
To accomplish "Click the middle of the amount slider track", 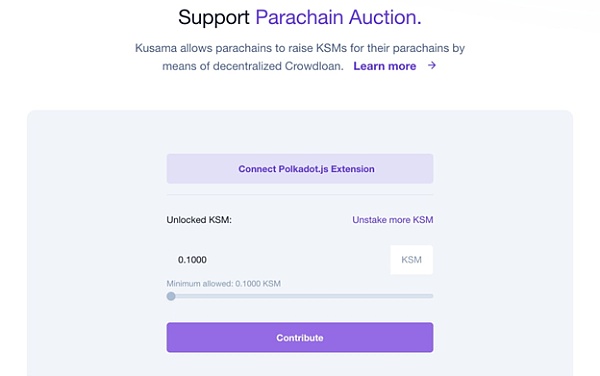I will click(x=300, y=296).
